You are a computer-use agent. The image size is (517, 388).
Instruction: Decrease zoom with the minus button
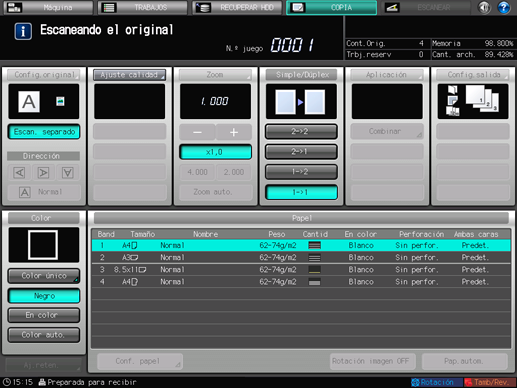pyautogui.click(x=197, y=132)
